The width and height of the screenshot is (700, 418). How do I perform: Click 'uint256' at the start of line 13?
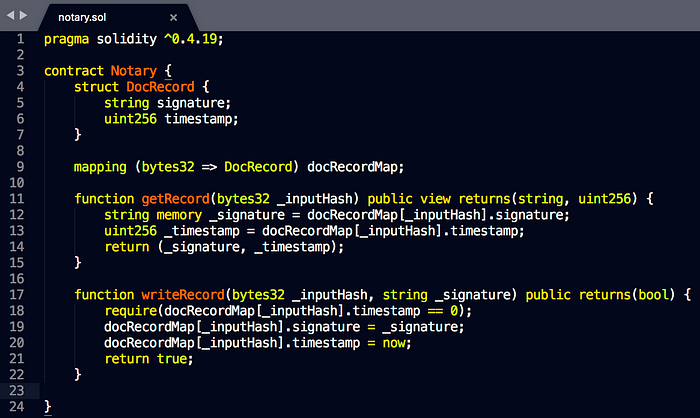click(130, 231)
